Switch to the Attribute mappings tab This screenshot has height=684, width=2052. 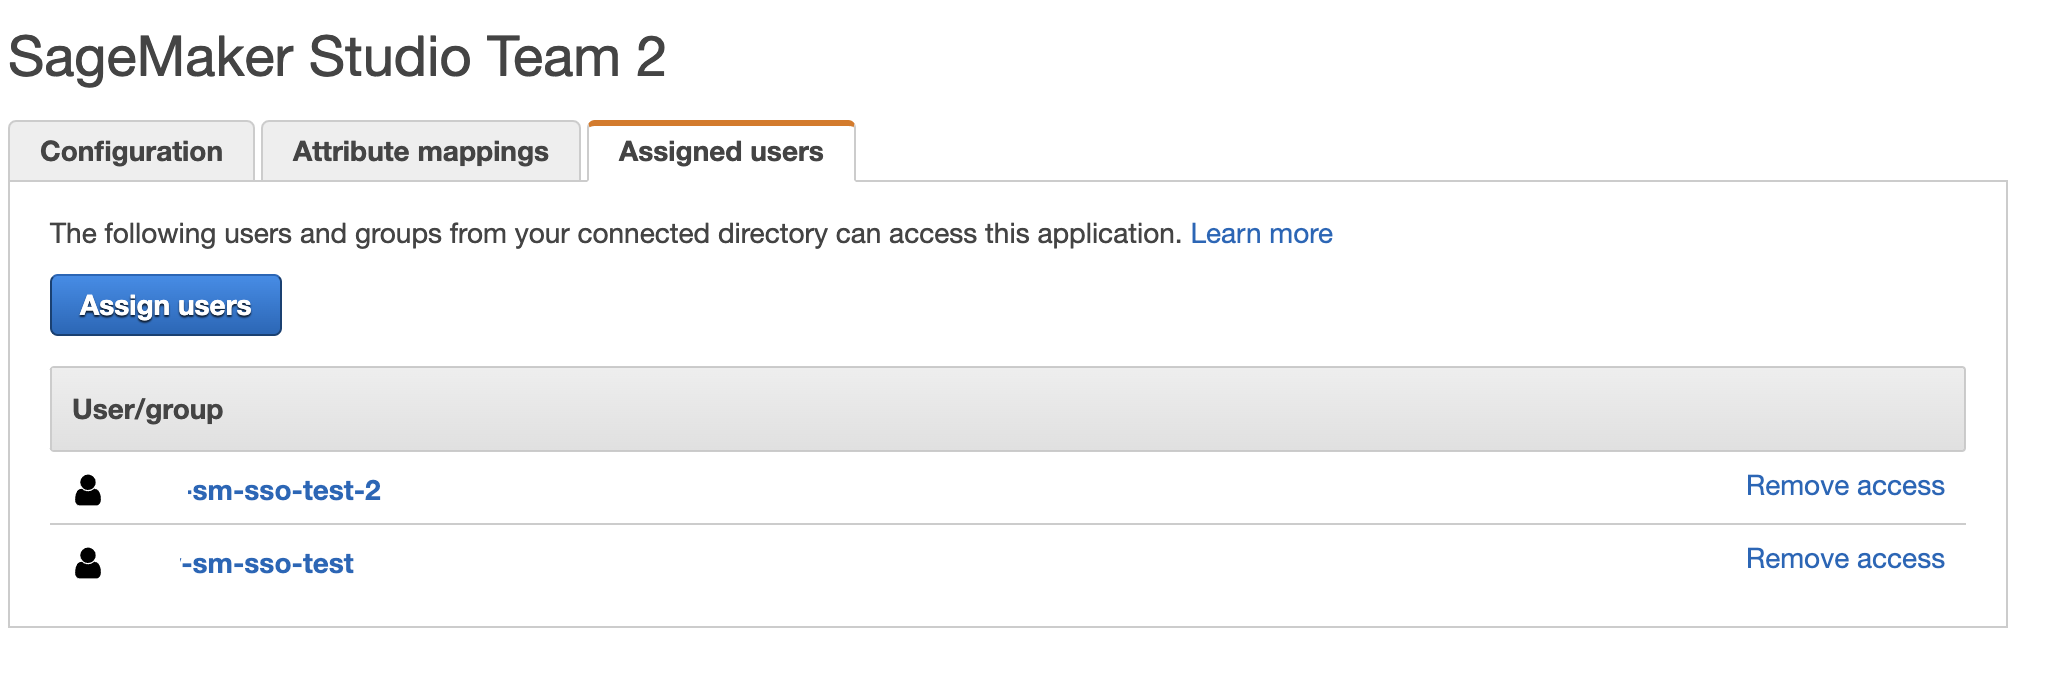point(420,152)
